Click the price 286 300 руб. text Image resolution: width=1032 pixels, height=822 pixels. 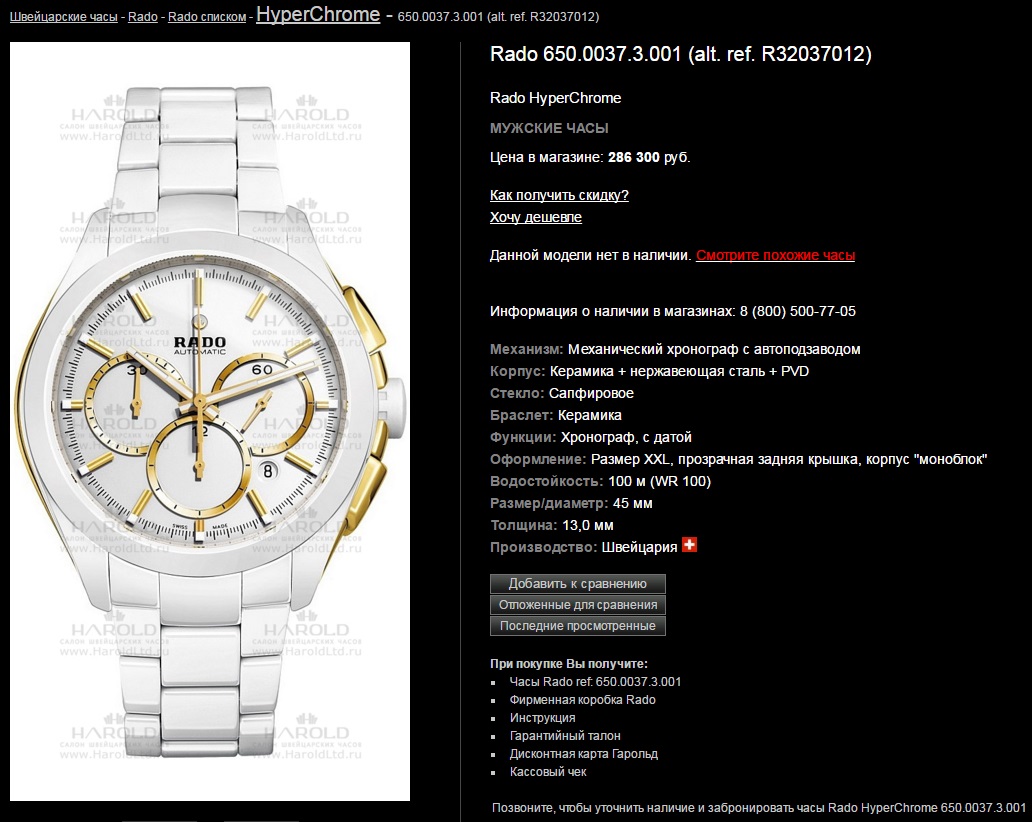(649, 157)
